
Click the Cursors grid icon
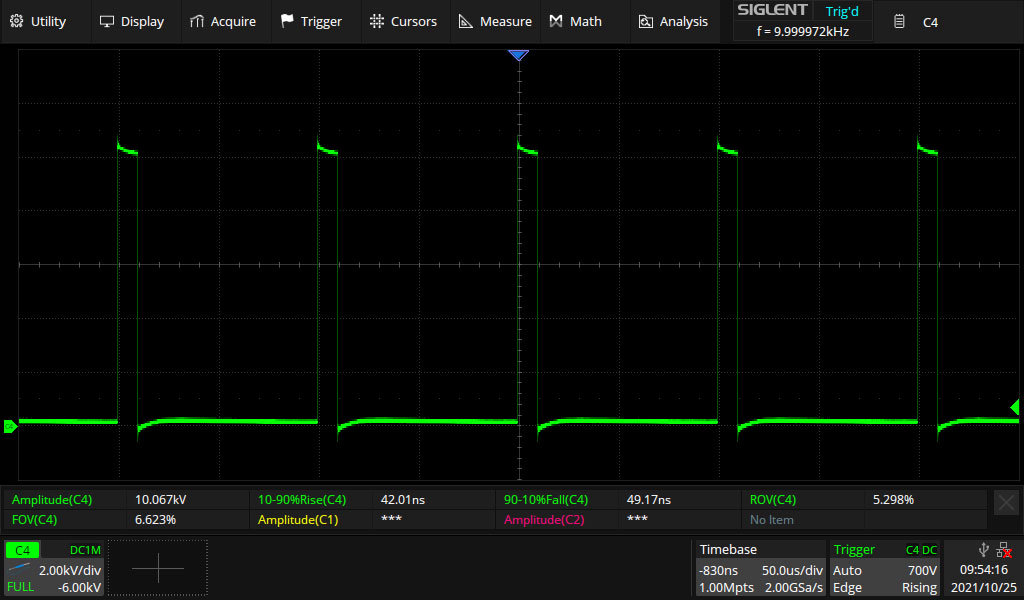[x=377, y=22]
